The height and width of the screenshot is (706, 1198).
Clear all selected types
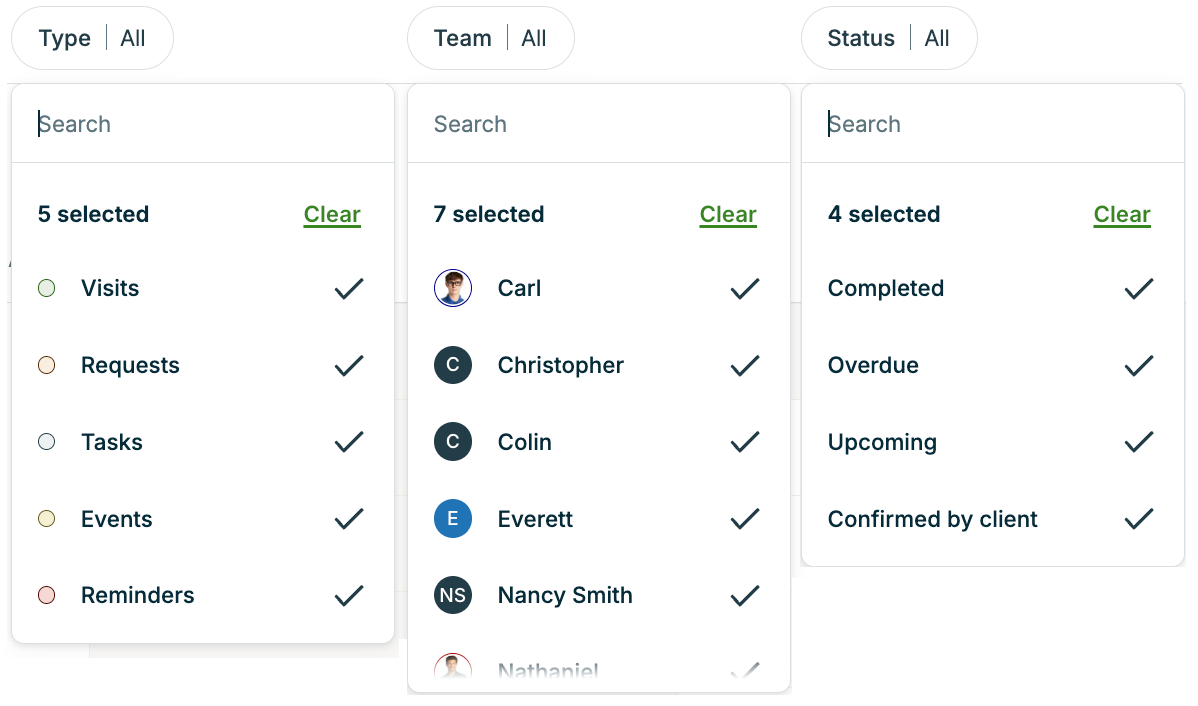[x=332, y=215]
